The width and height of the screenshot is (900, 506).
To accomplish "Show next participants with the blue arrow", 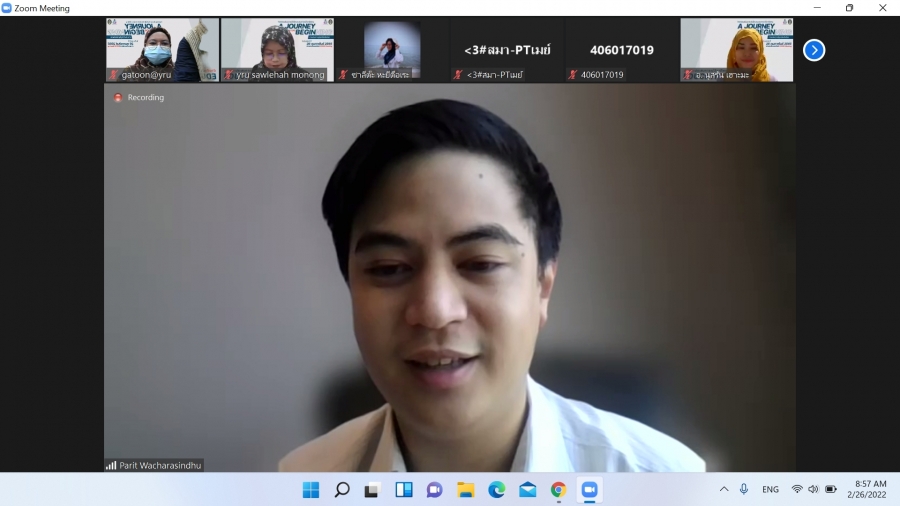I will click(x=814, y=50).
